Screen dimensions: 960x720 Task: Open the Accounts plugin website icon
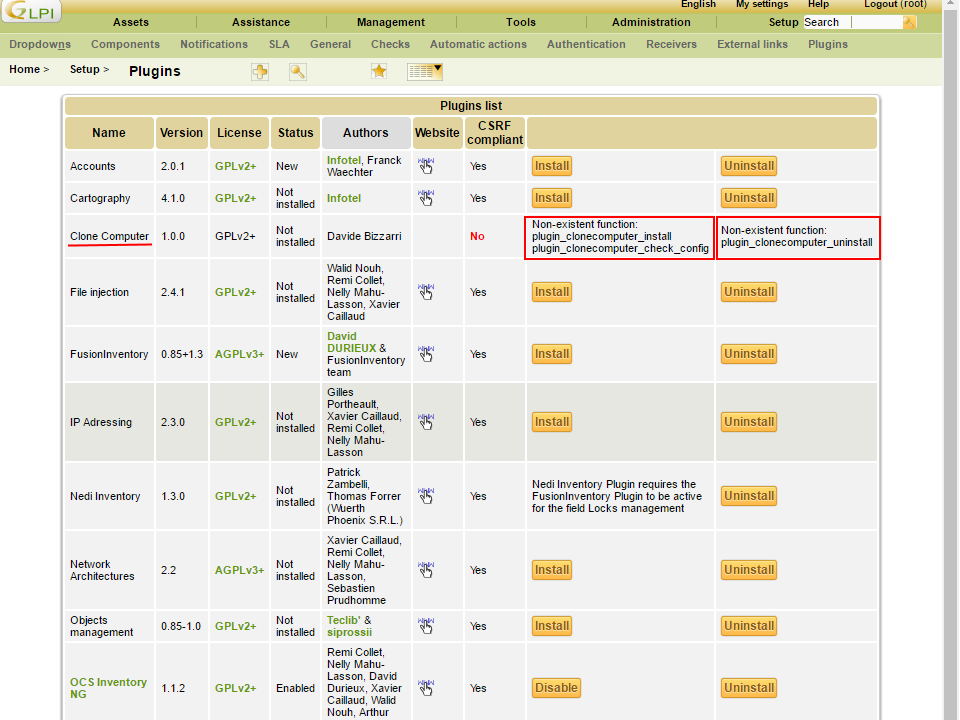point(426,166)
